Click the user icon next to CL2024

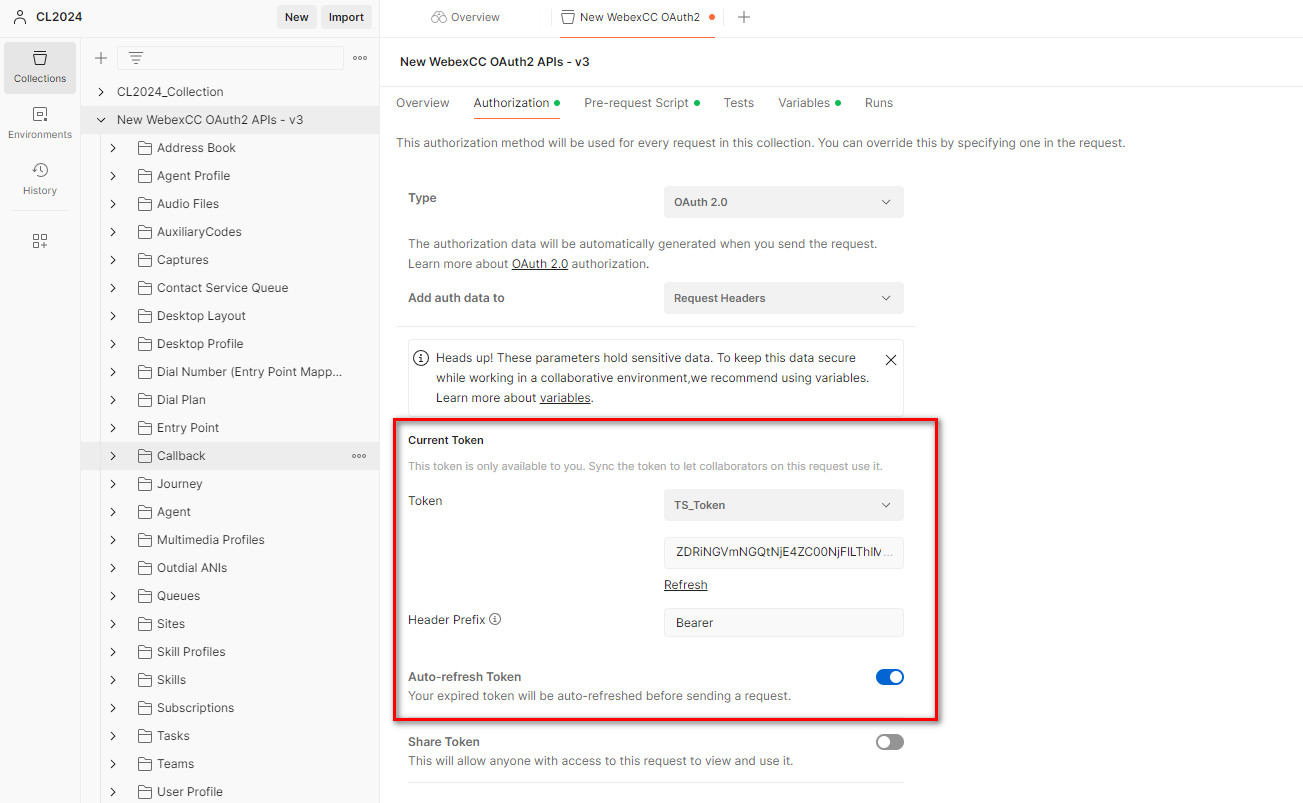click(x=20, y=16)
